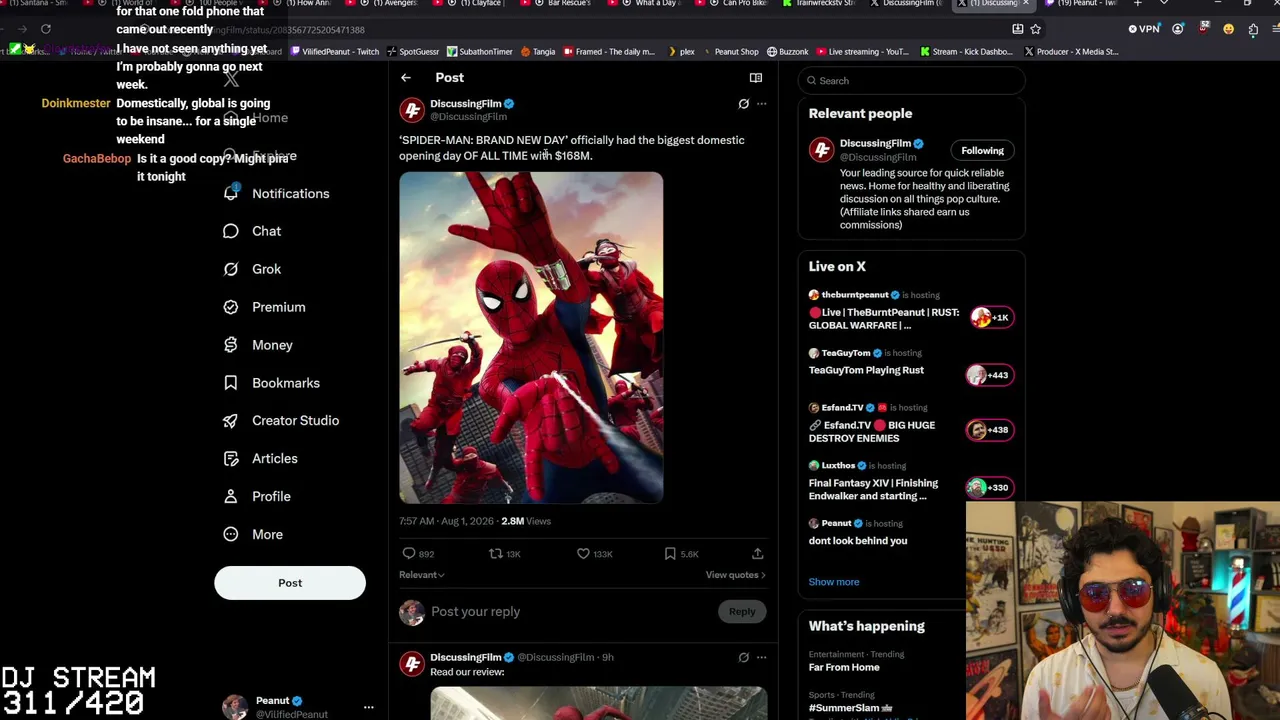Viewport: 1280px width, 720px height.
Task: Open three-dot menu on the 9h post
Action: coord(762,657)
